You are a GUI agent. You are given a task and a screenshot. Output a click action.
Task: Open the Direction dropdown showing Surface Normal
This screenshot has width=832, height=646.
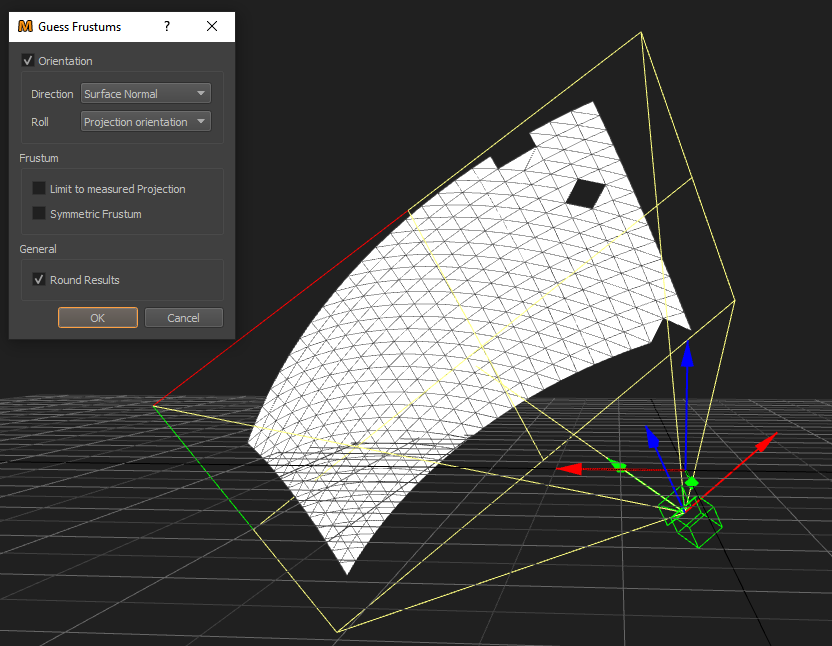tap(145, 94)
